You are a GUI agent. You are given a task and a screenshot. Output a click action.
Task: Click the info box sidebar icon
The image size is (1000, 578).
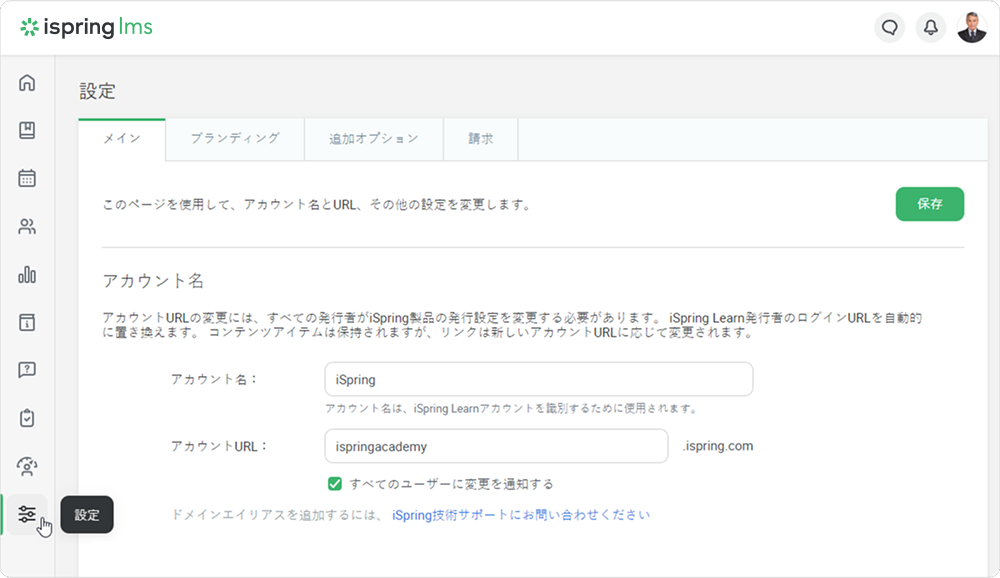click(x=27, y=322)
